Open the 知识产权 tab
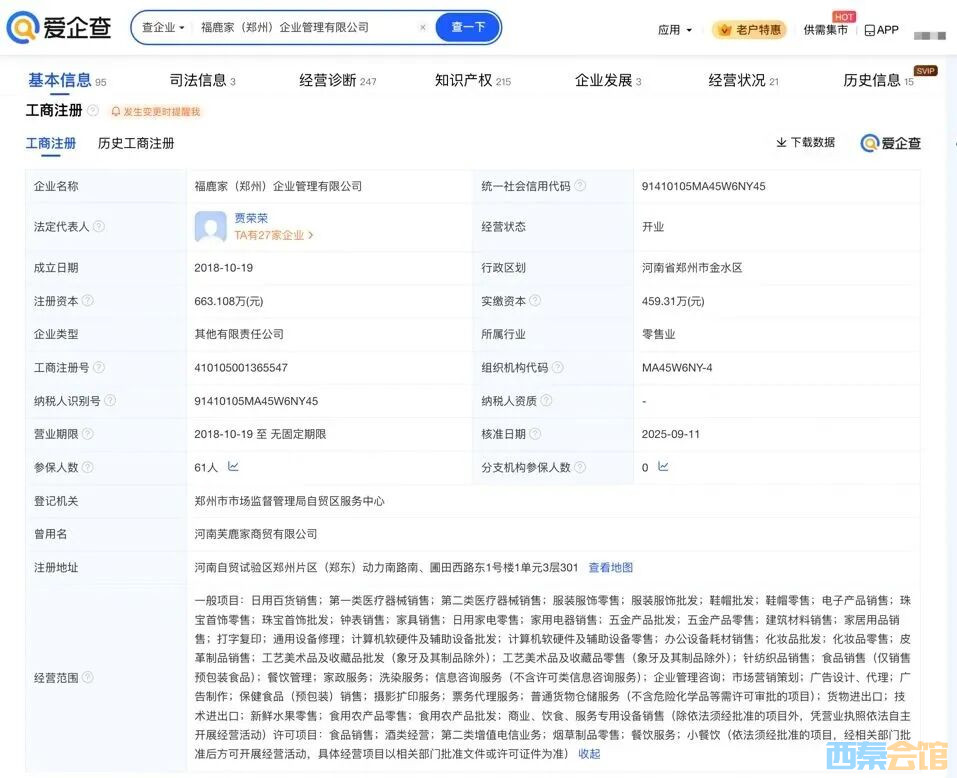 coord(472,80)
